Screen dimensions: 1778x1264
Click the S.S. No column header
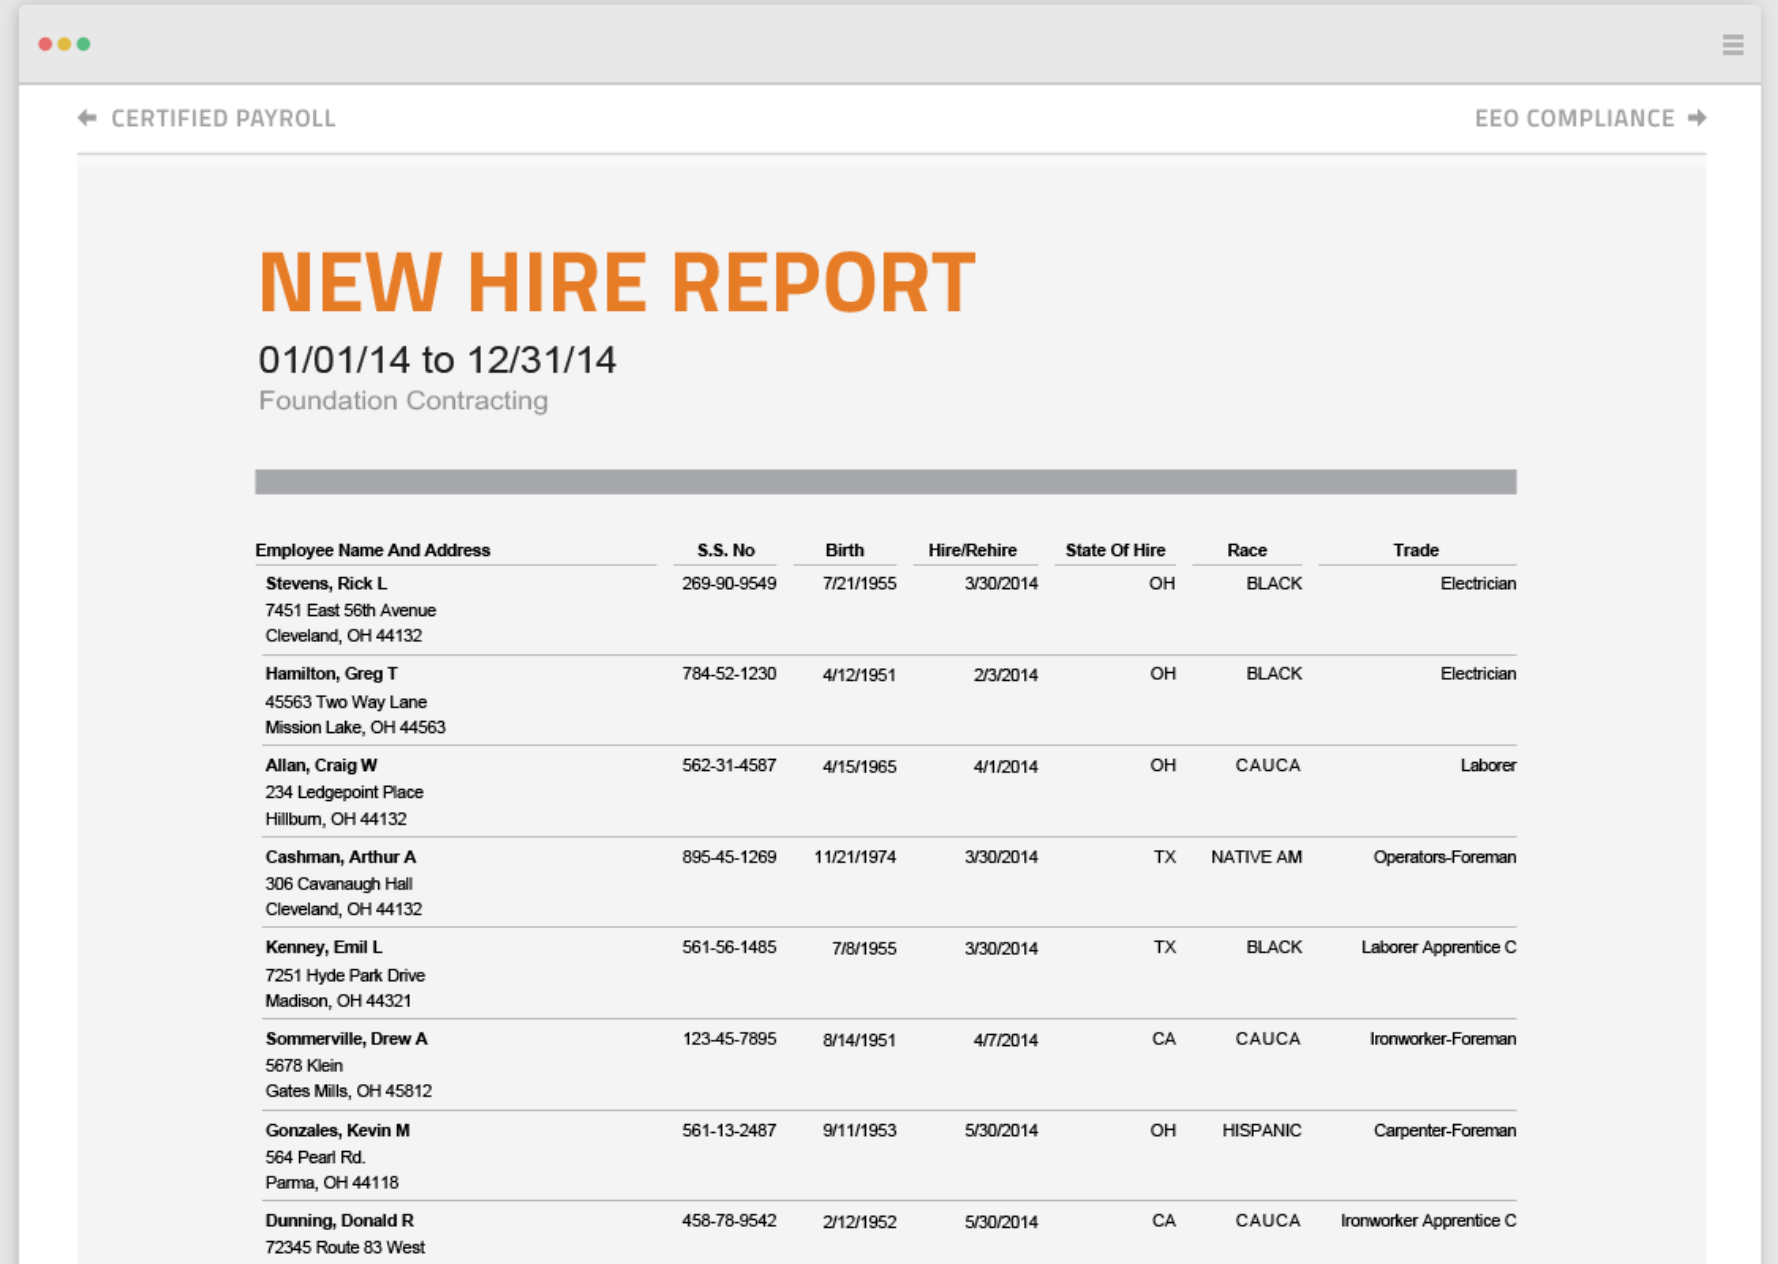(726, 550)
